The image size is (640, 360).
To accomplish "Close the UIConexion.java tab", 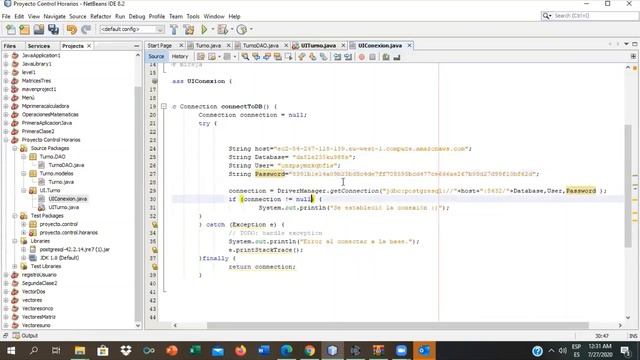I will click(x=409, y=45).
